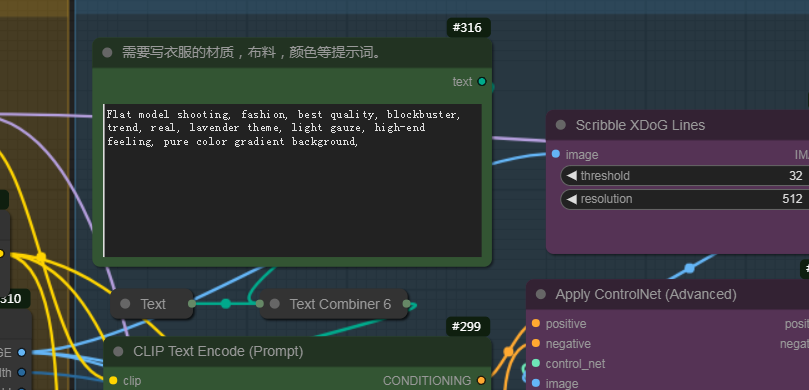Decrease the threshold value with the left arrow
Image resolution: width=809 pixels, height=390 pixels.
point(571,176)
